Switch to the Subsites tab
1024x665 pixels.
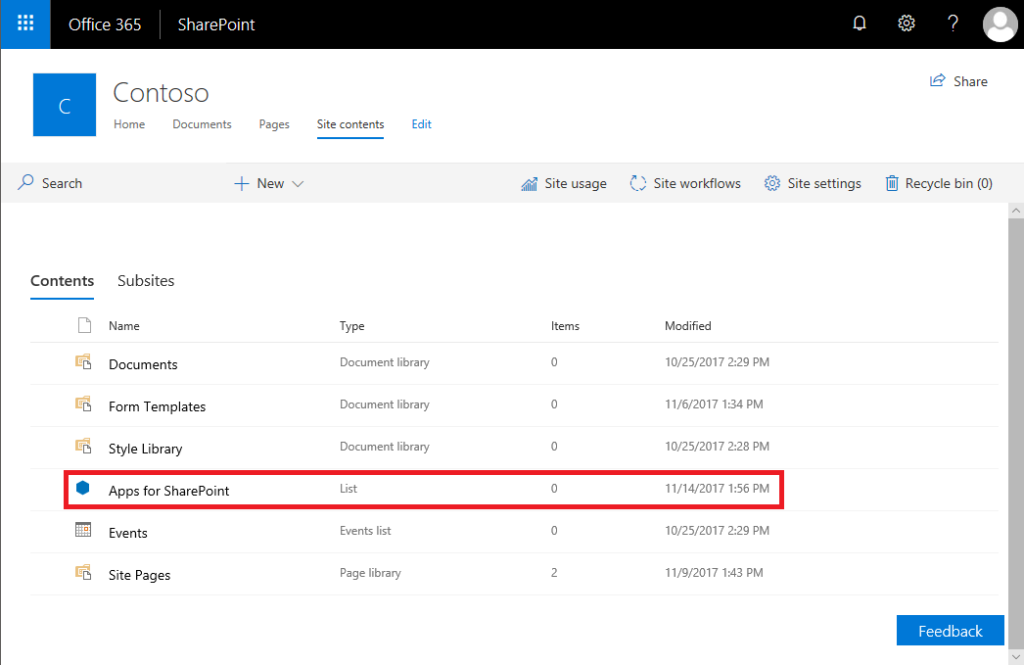[146, 281]
